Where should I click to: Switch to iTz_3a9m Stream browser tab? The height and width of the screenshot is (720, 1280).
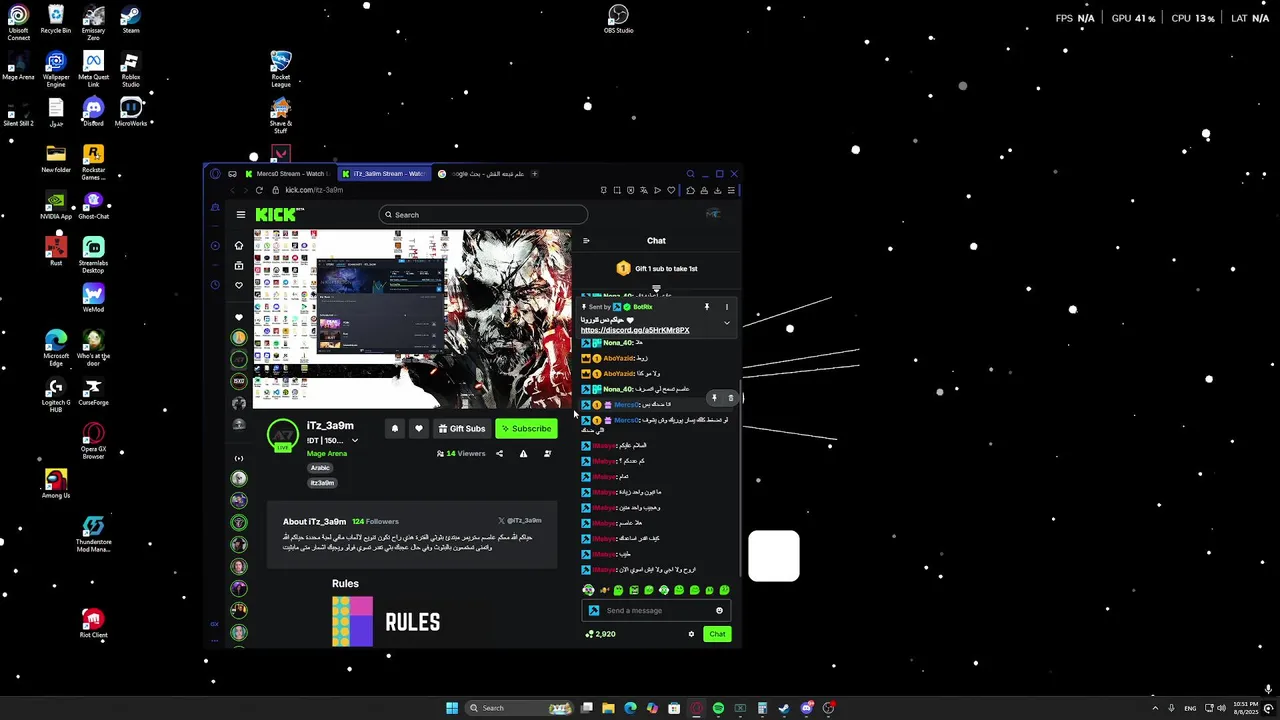pyautogui.click(x=384, y=174)
